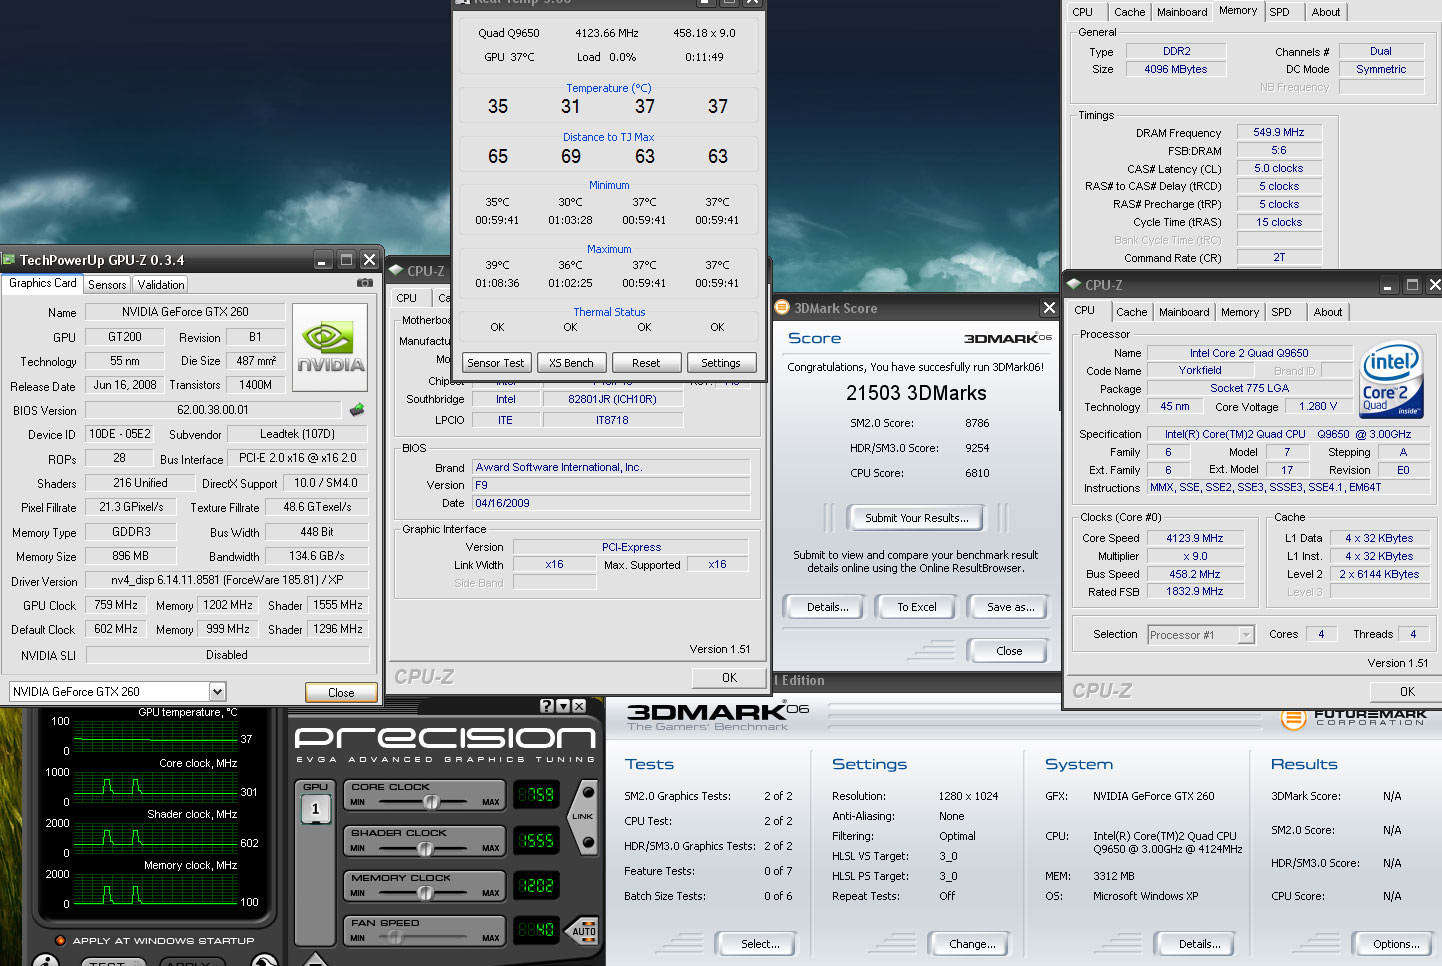The height and width of the screenshot is (966, 1442).
Task: Click the GPU-Z title bar application icon
Action: (x=9, y=259)
